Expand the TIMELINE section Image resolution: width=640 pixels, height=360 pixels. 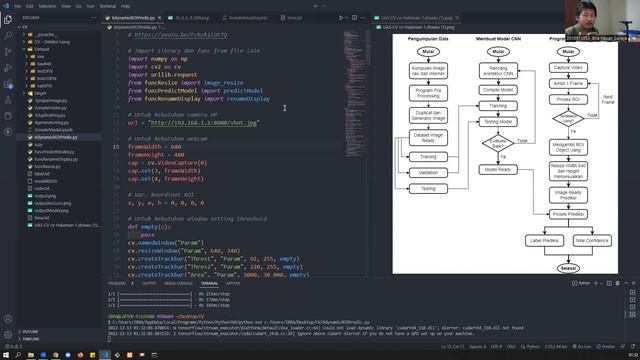click(31, 339)
